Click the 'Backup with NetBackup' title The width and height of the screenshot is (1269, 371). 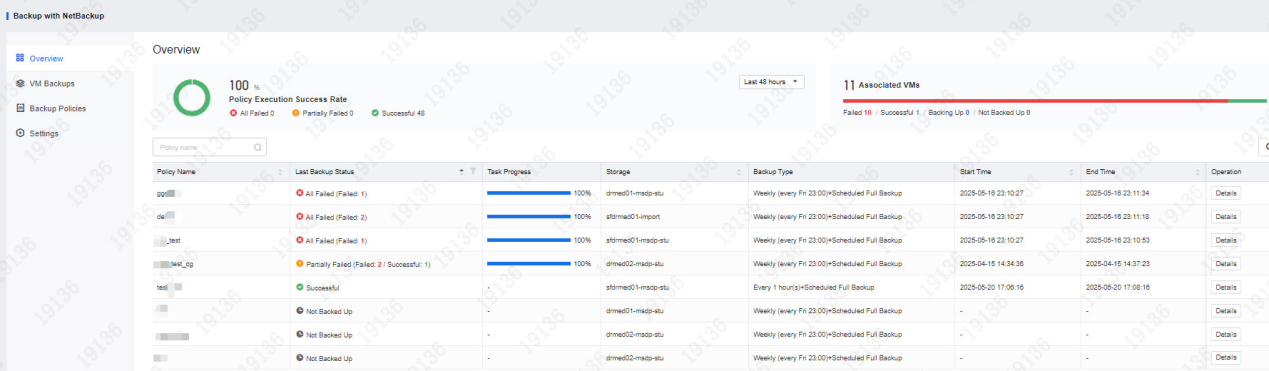(58, 15)
